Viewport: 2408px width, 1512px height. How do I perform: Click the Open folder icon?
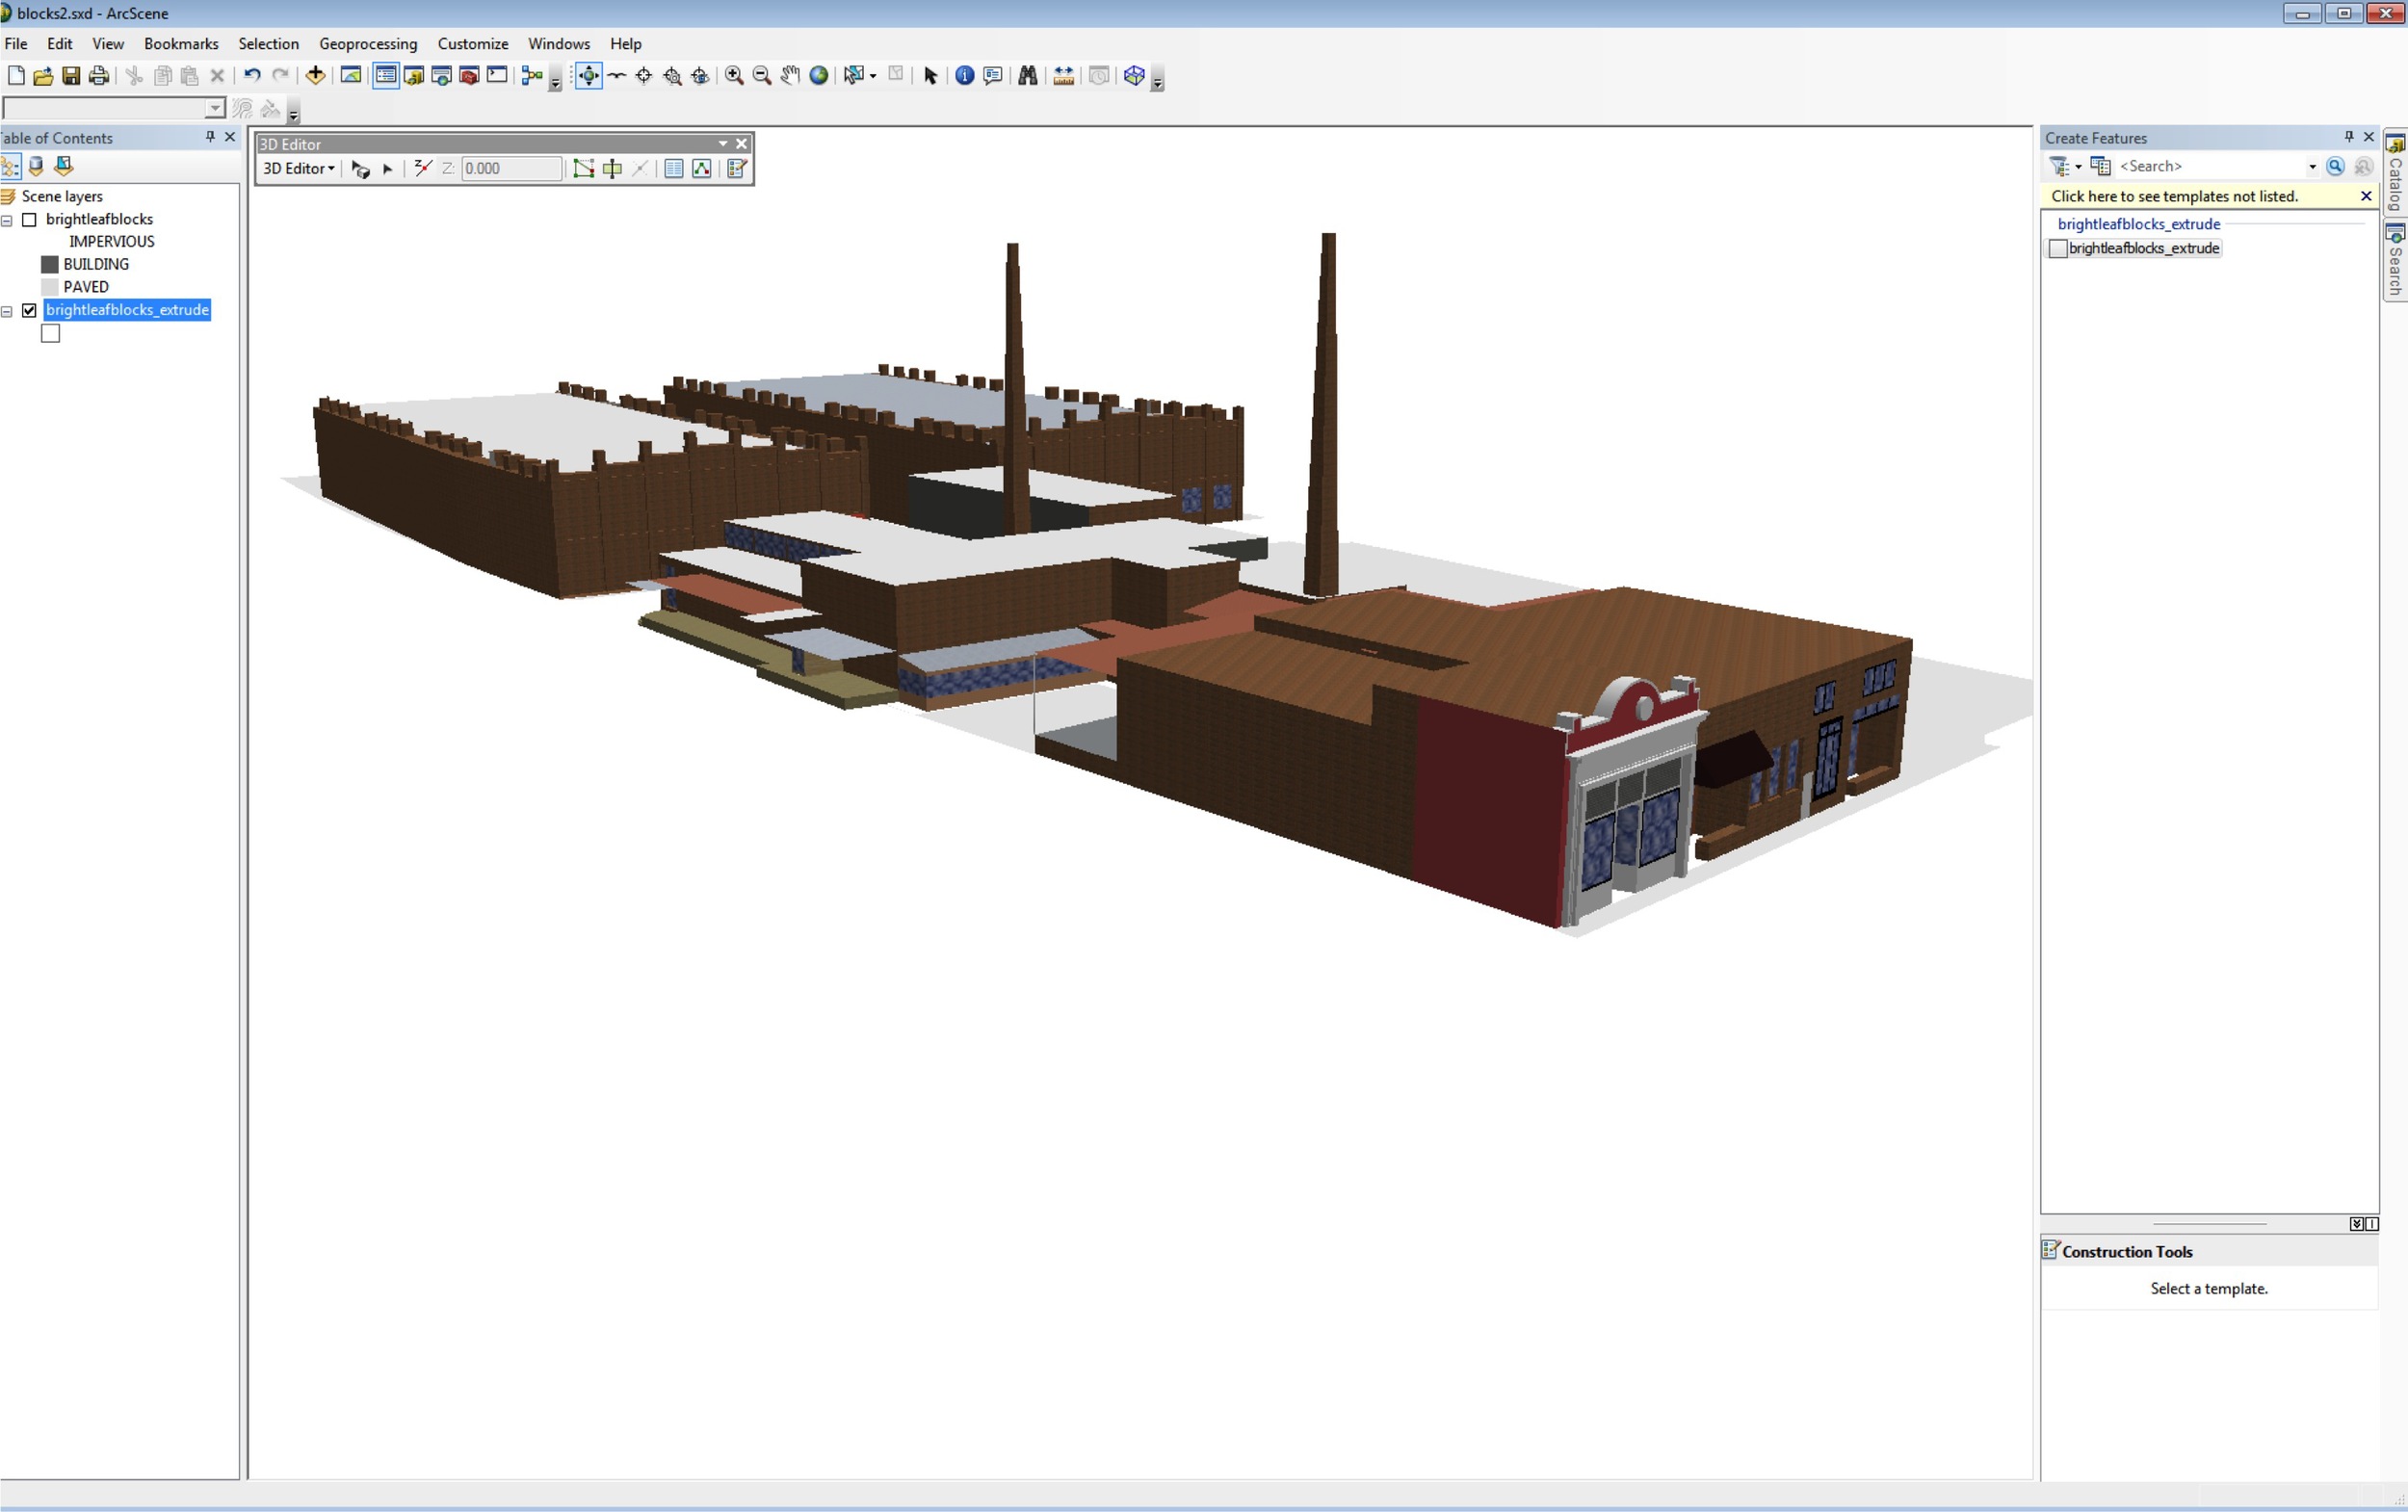(43, 76)
